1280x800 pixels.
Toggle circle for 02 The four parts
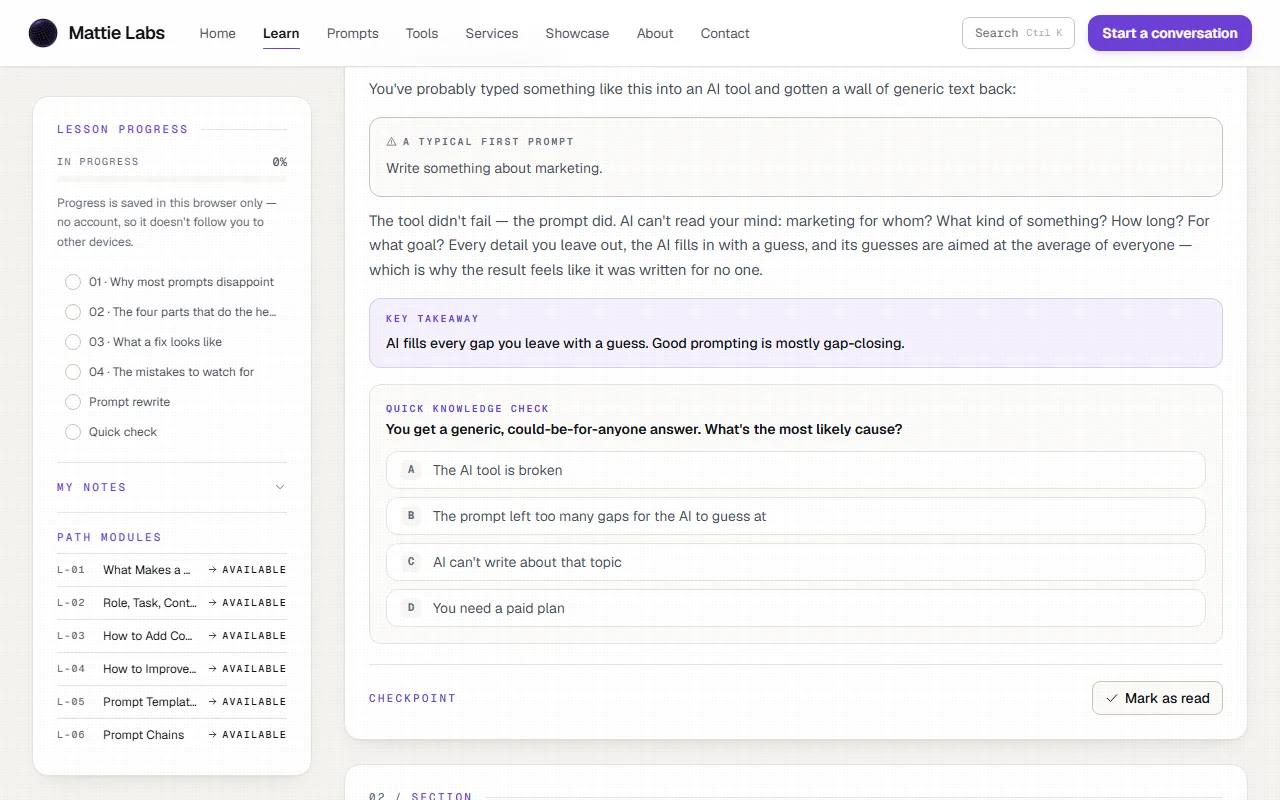tap(73, 312)
